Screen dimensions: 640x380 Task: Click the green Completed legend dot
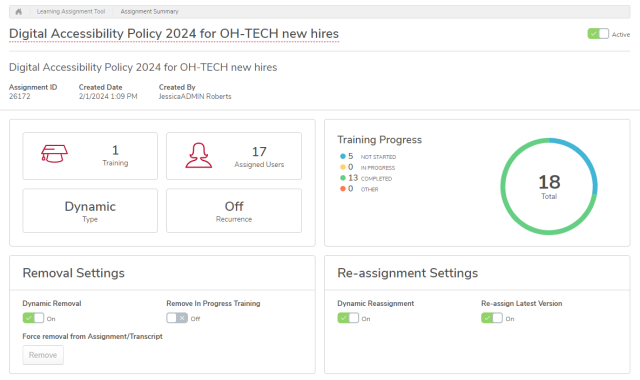[x=343, y=178]
